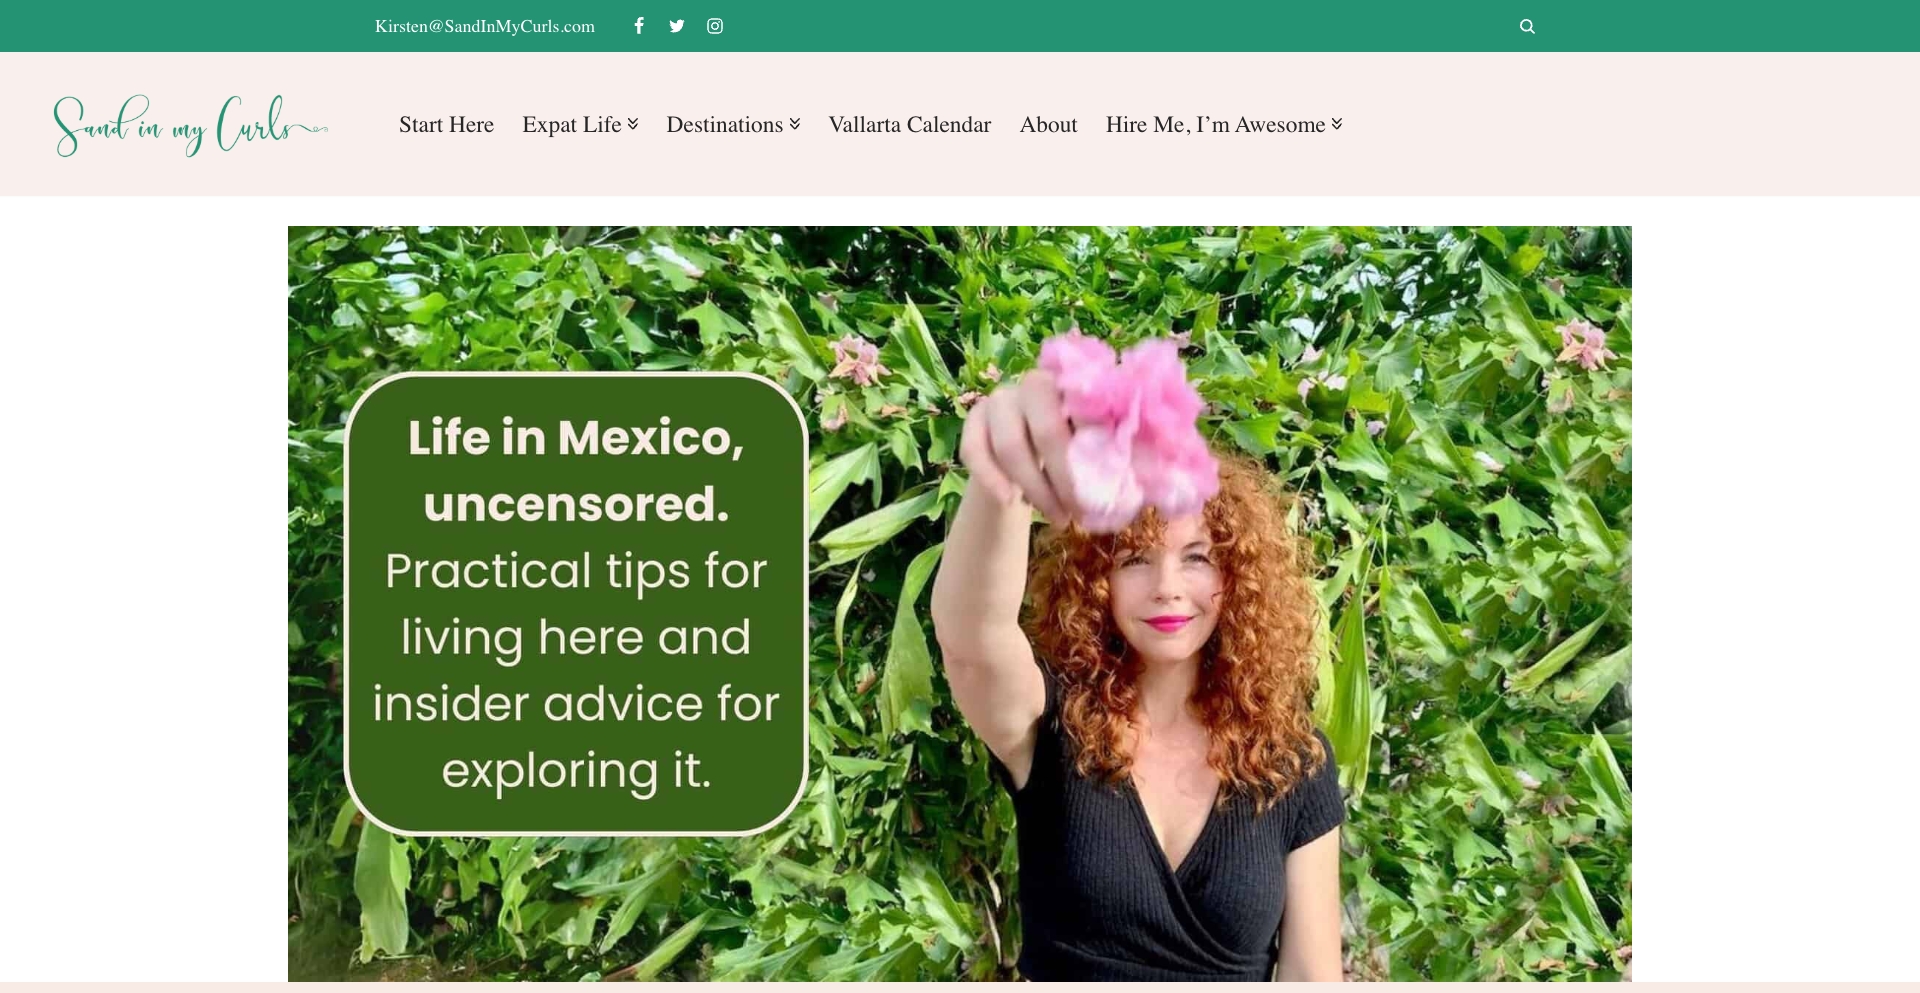
Task: Click the Sand in my Curls logo
Action: (189, 124)
